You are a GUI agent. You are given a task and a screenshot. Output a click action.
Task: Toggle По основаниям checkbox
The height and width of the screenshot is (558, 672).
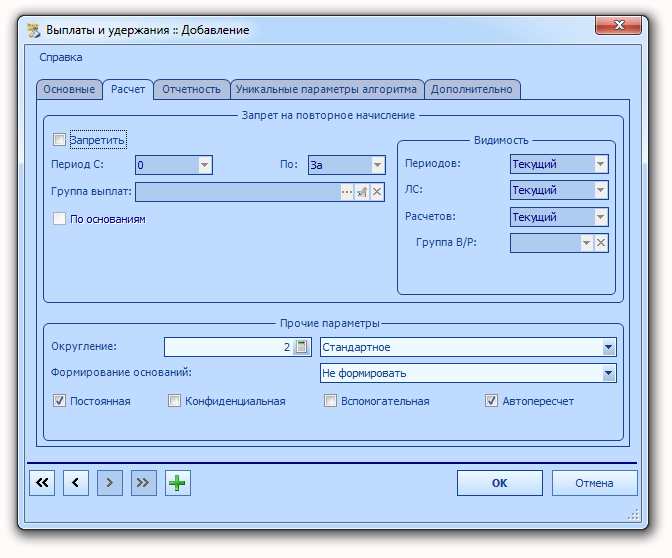(x=59, y=219)
